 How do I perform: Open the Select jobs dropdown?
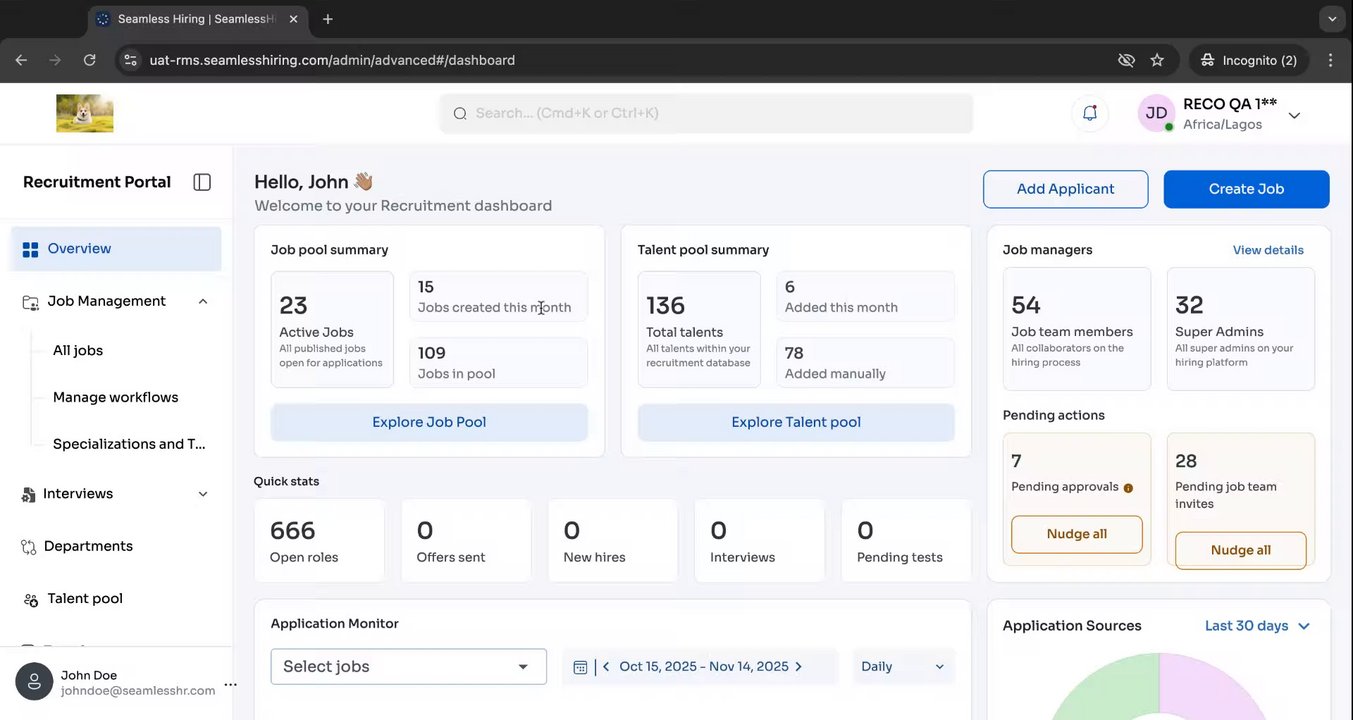tap(408, 667)
